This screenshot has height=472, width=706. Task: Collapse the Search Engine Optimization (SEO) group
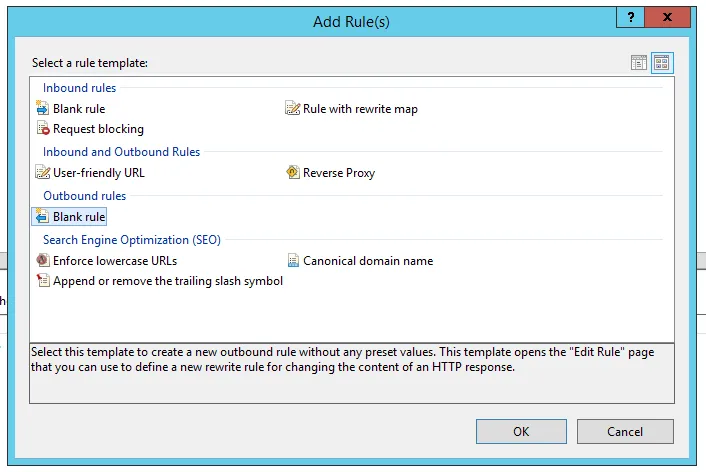pyautogui.click(x=131, y=240)
